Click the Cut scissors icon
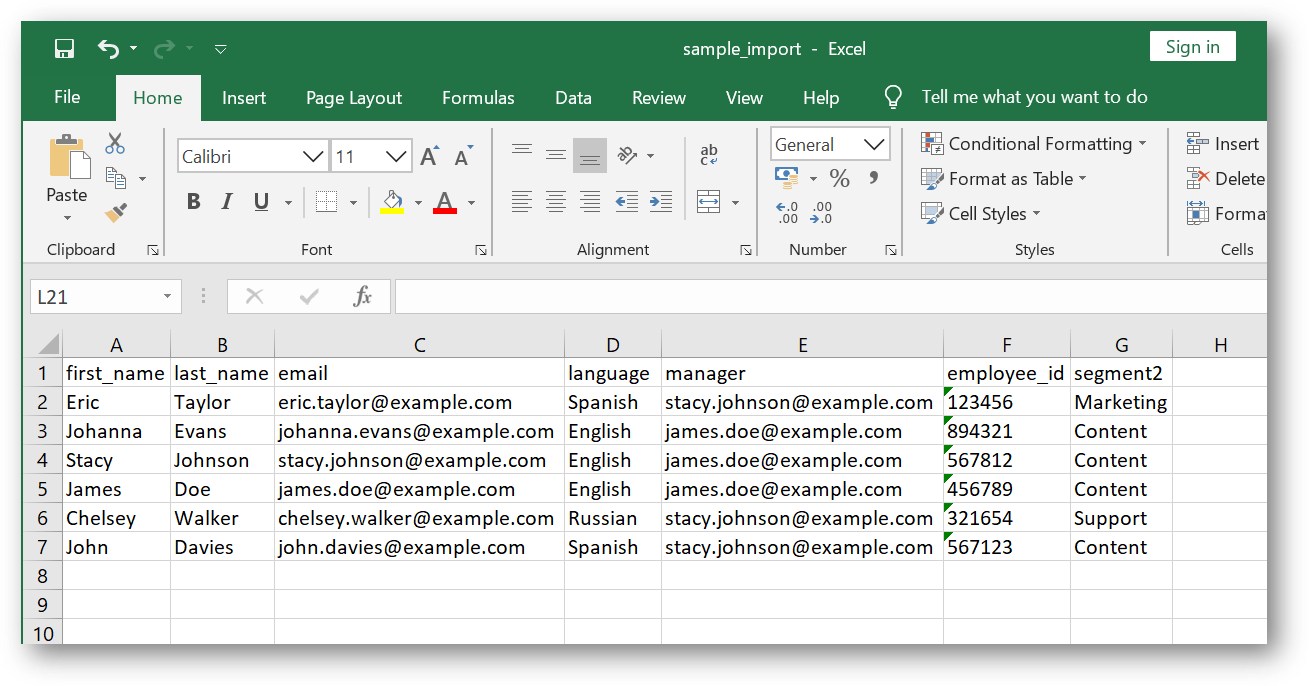Screen dimensions: 1309x686 [114, 143]
